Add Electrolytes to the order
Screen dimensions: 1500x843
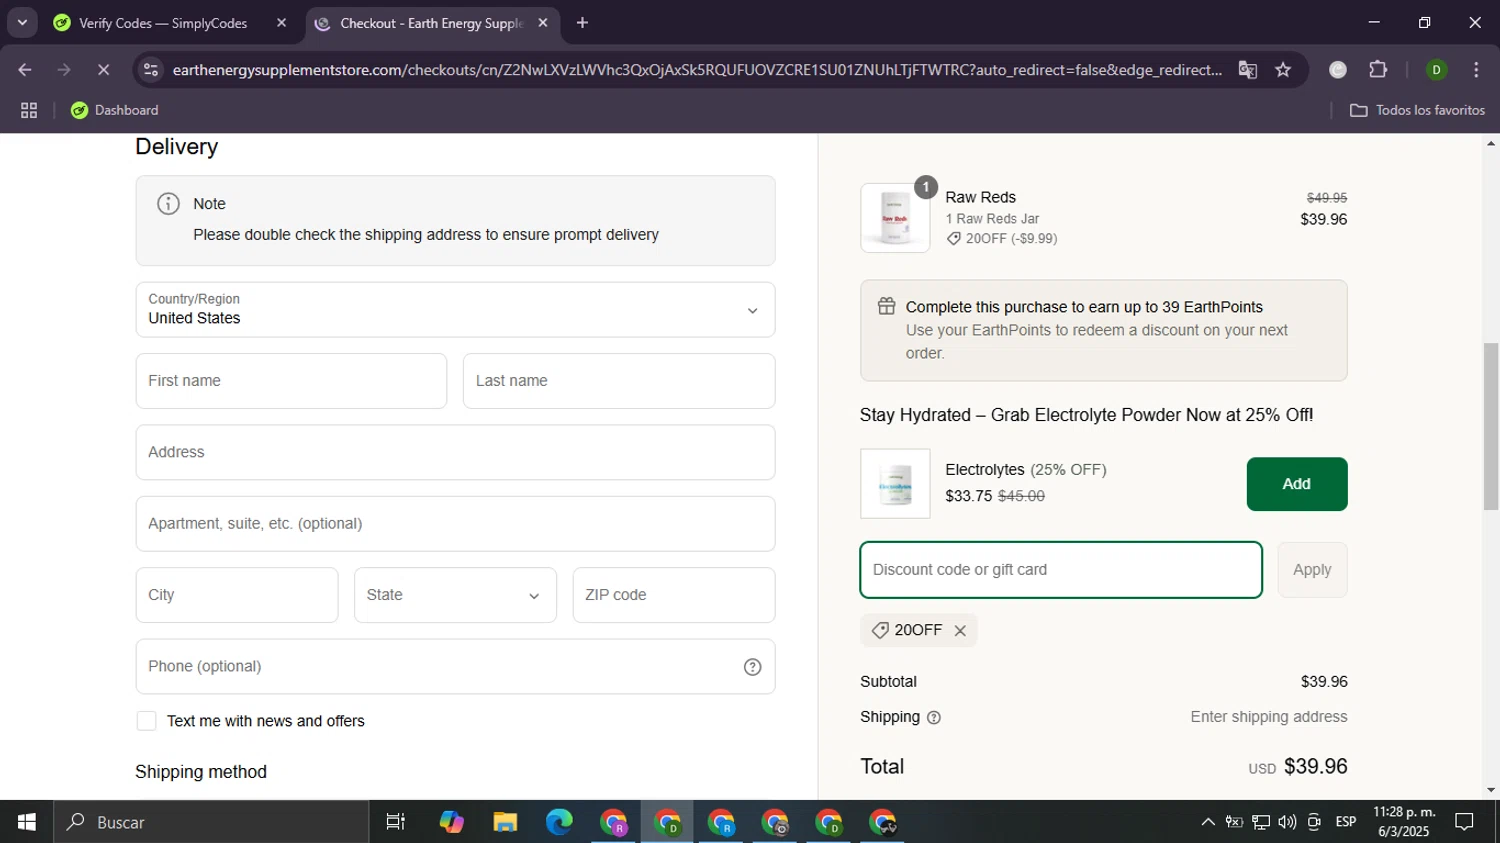[x=1297, y=484]
